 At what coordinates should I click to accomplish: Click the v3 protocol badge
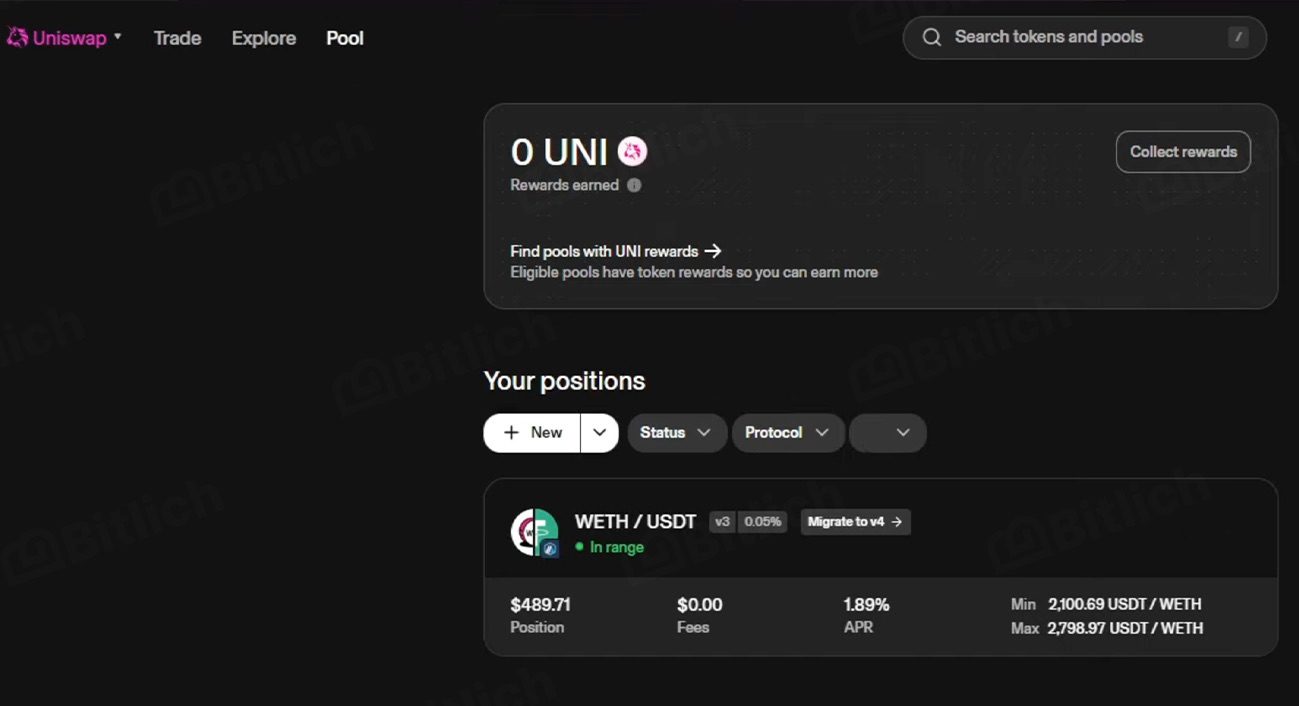click(x=722, y=521)
